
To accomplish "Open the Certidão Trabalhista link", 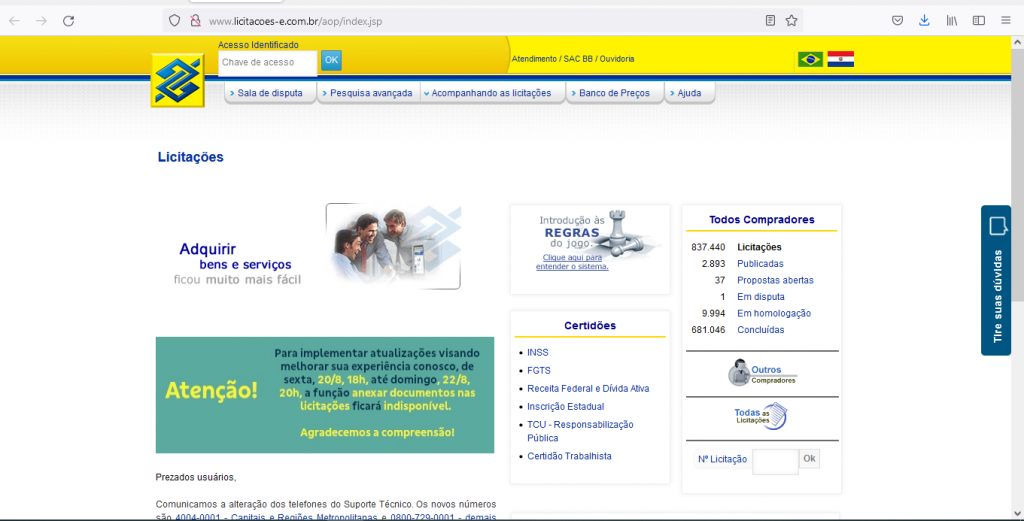I will pyautogui.click(x=569, y=456).
